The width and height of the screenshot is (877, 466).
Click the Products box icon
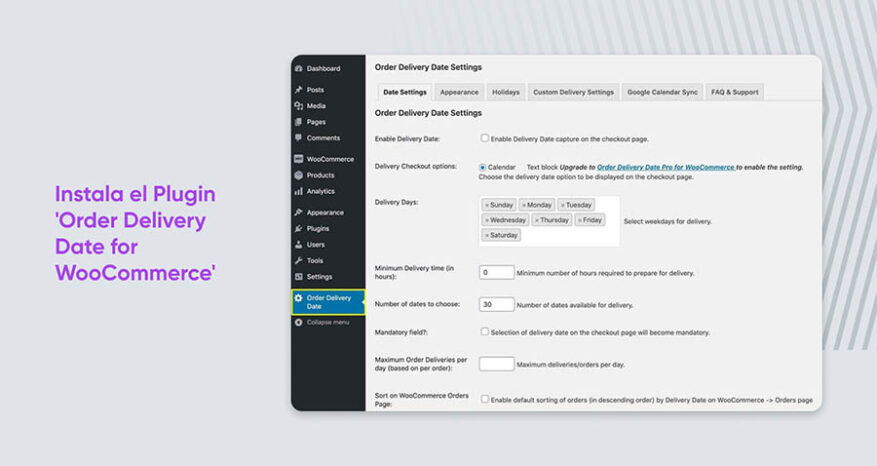299,175
